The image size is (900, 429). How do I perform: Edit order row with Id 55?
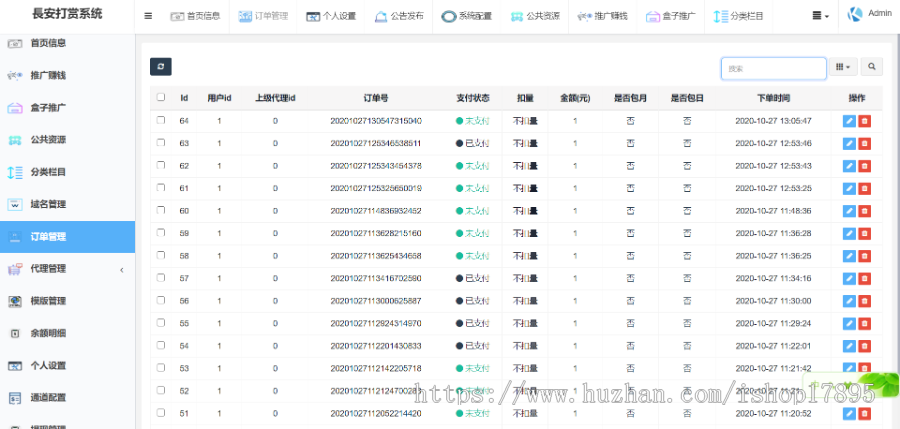[x=849, y=323]
